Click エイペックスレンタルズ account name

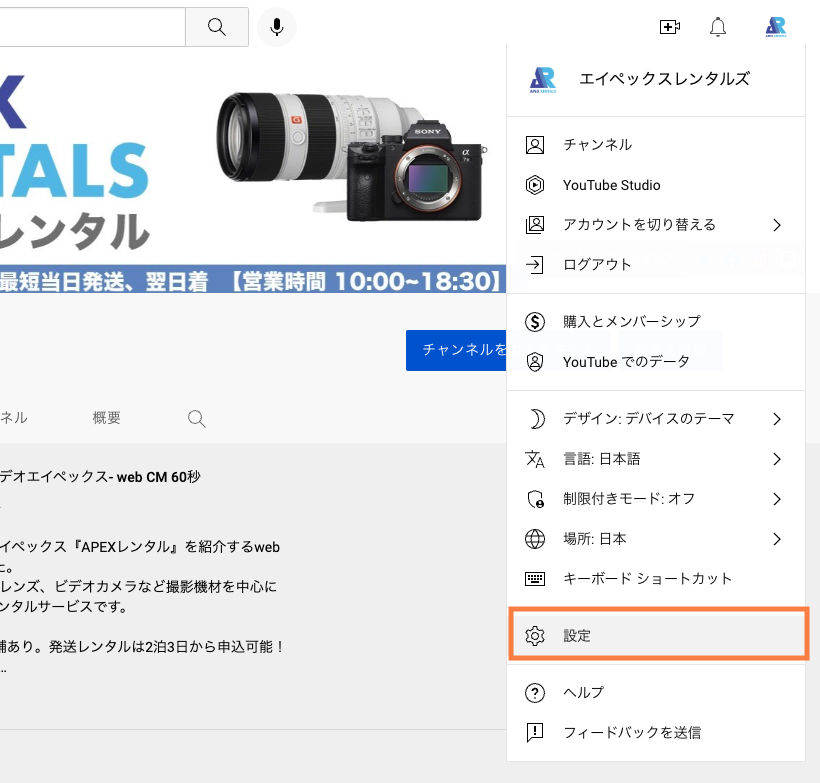coord(664,79)
